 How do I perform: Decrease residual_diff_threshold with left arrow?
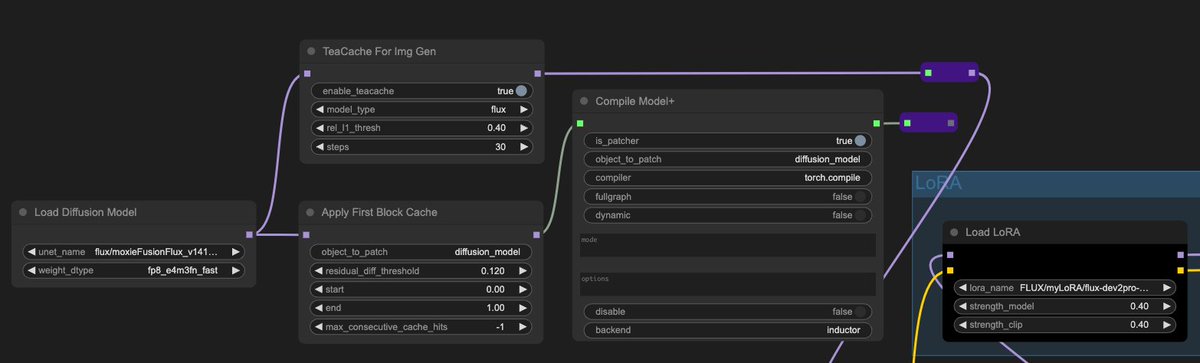[x=320, y=271]
